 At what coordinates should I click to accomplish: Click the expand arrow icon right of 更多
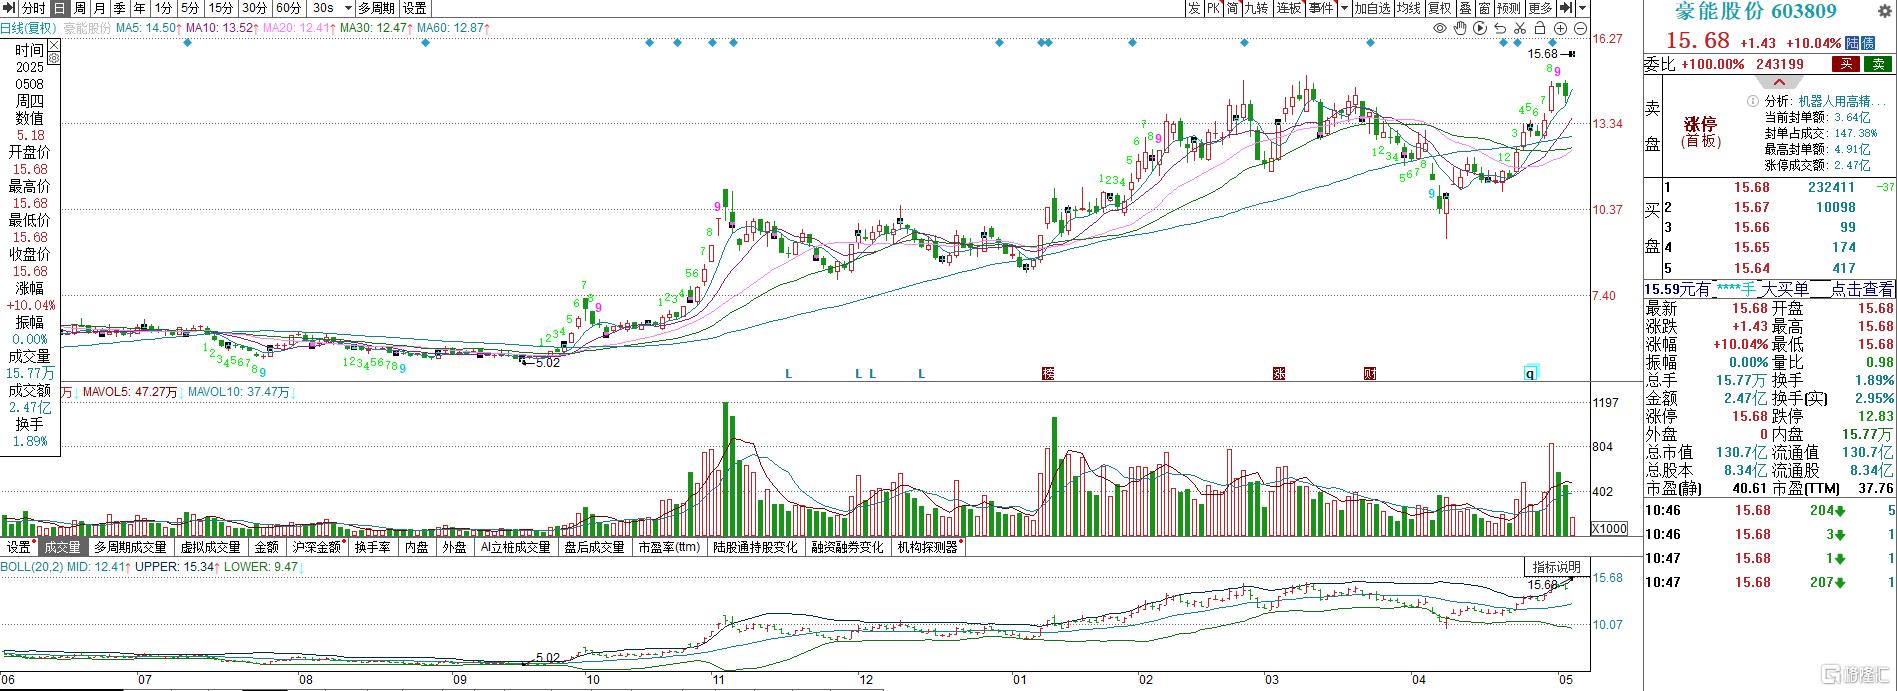pos(1566,8)
